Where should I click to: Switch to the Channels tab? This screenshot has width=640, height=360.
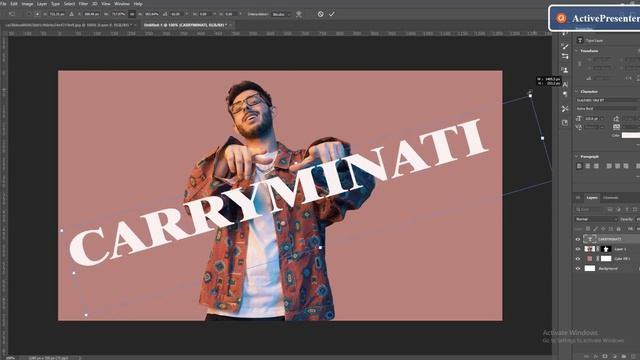coord(611,198)
